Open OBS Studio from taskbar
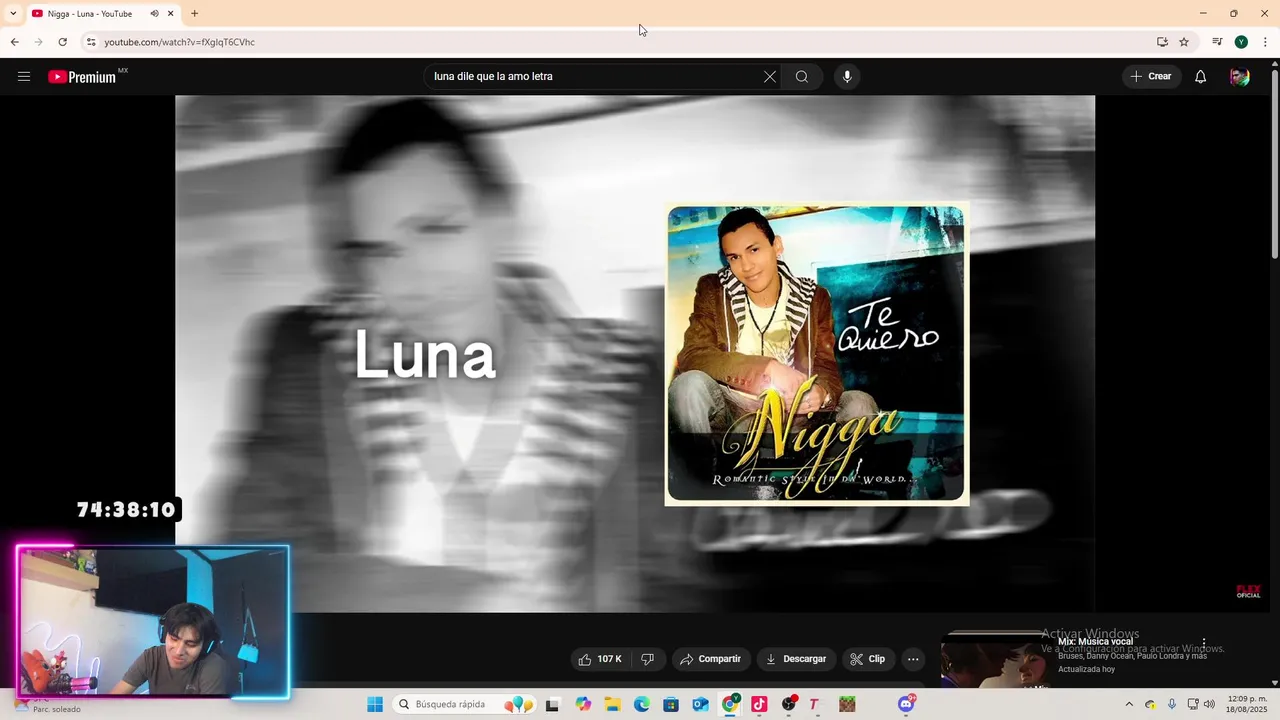 pyautogui.click(x=789, y=704)
